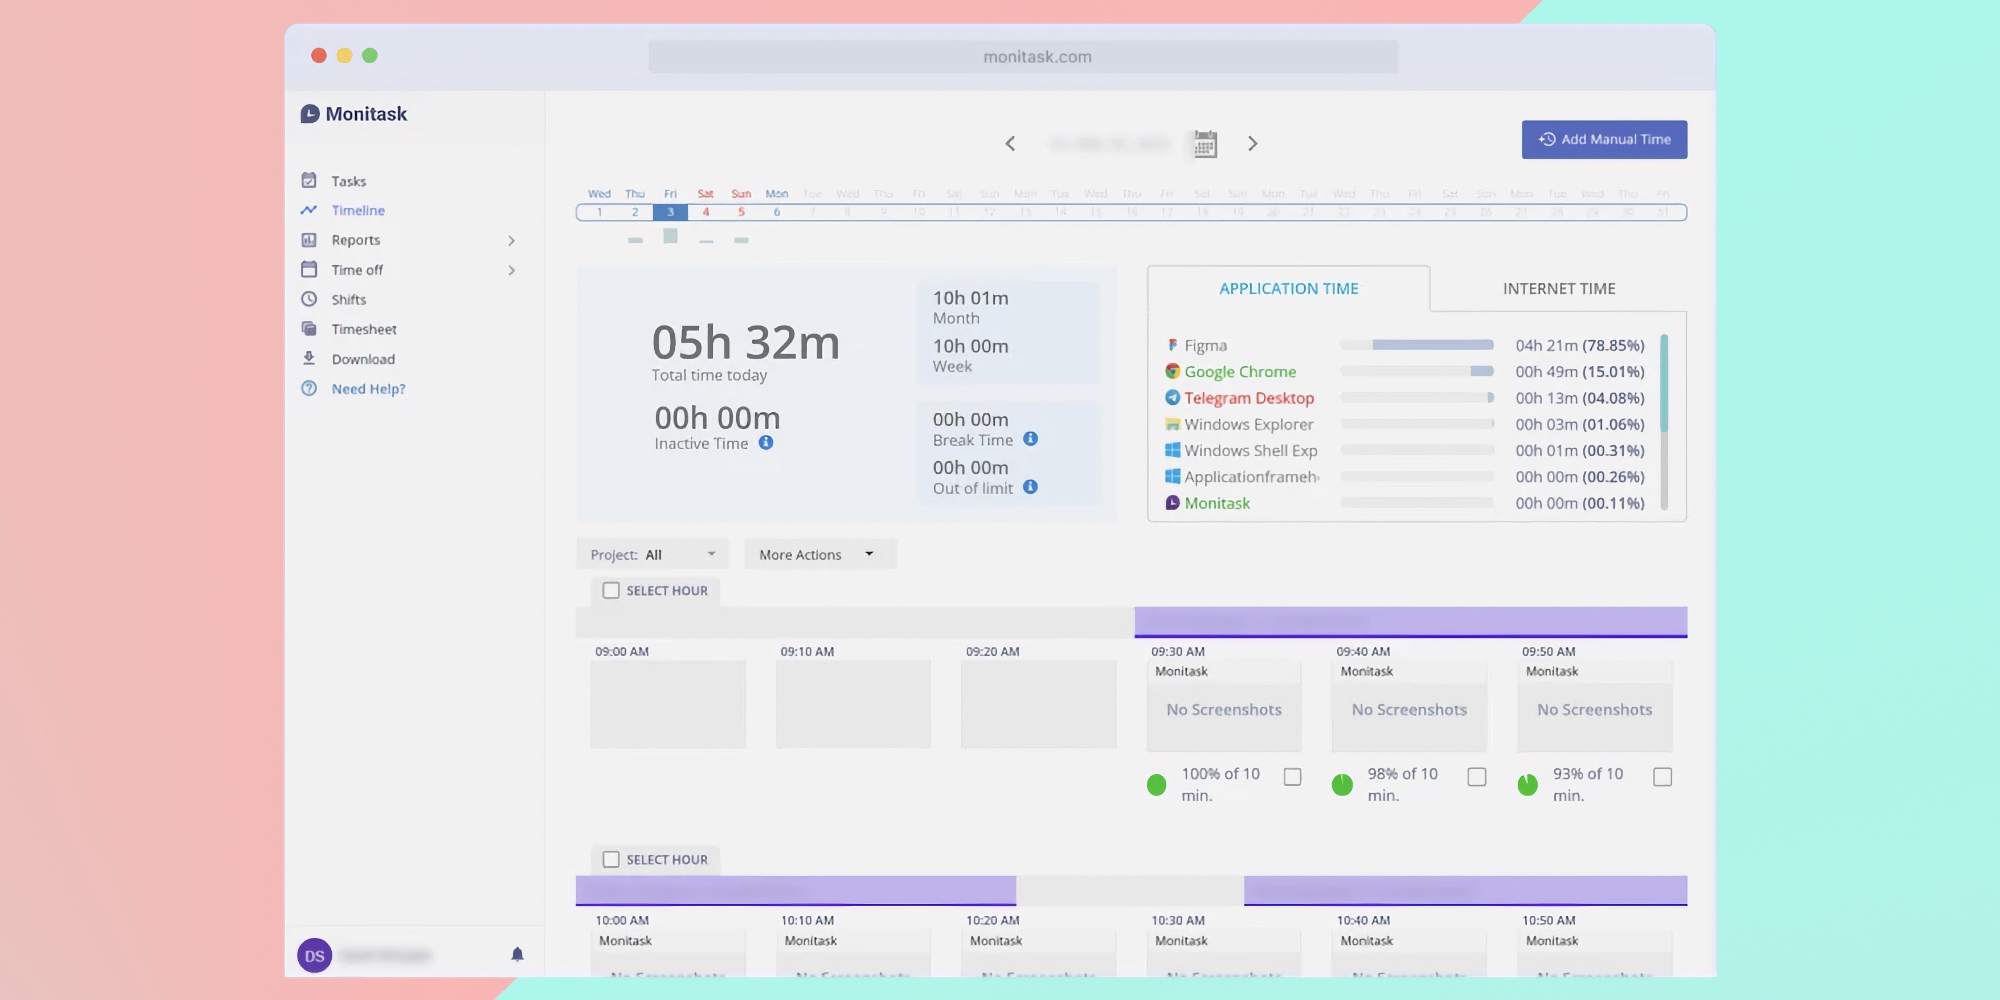Open Timeline in the sidebar
Screen dimensions: 2000x1000
pyautogui.click(x=358, y=210)
